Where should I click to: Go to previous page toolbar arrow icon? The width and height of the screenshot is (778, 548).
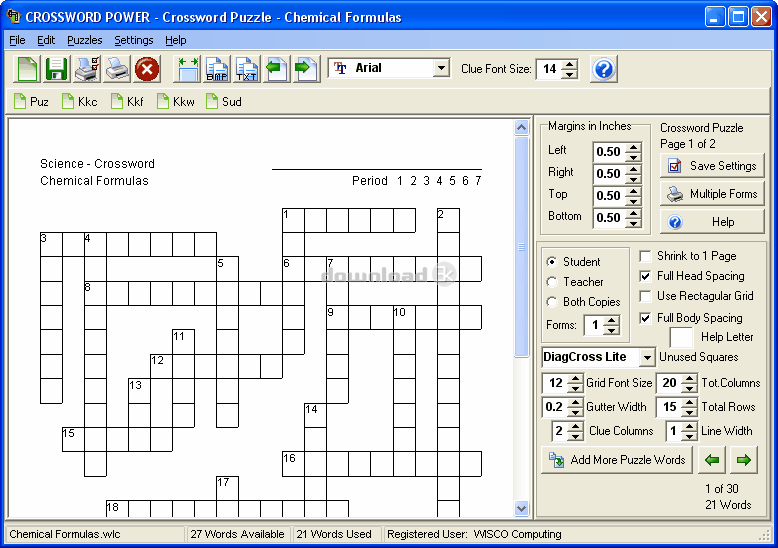tap(276, 68)
